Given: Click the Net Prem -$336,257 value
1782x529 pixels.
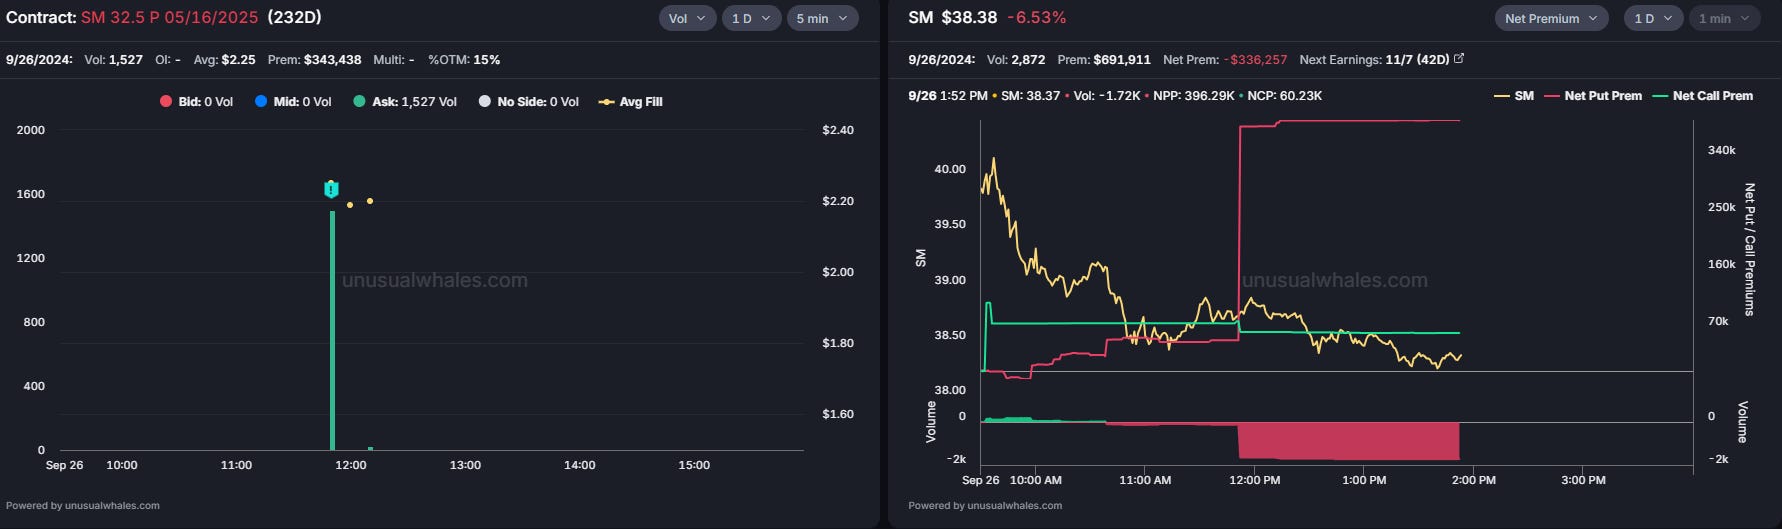Looking at the screenshot, I should tap(1225, 59).
